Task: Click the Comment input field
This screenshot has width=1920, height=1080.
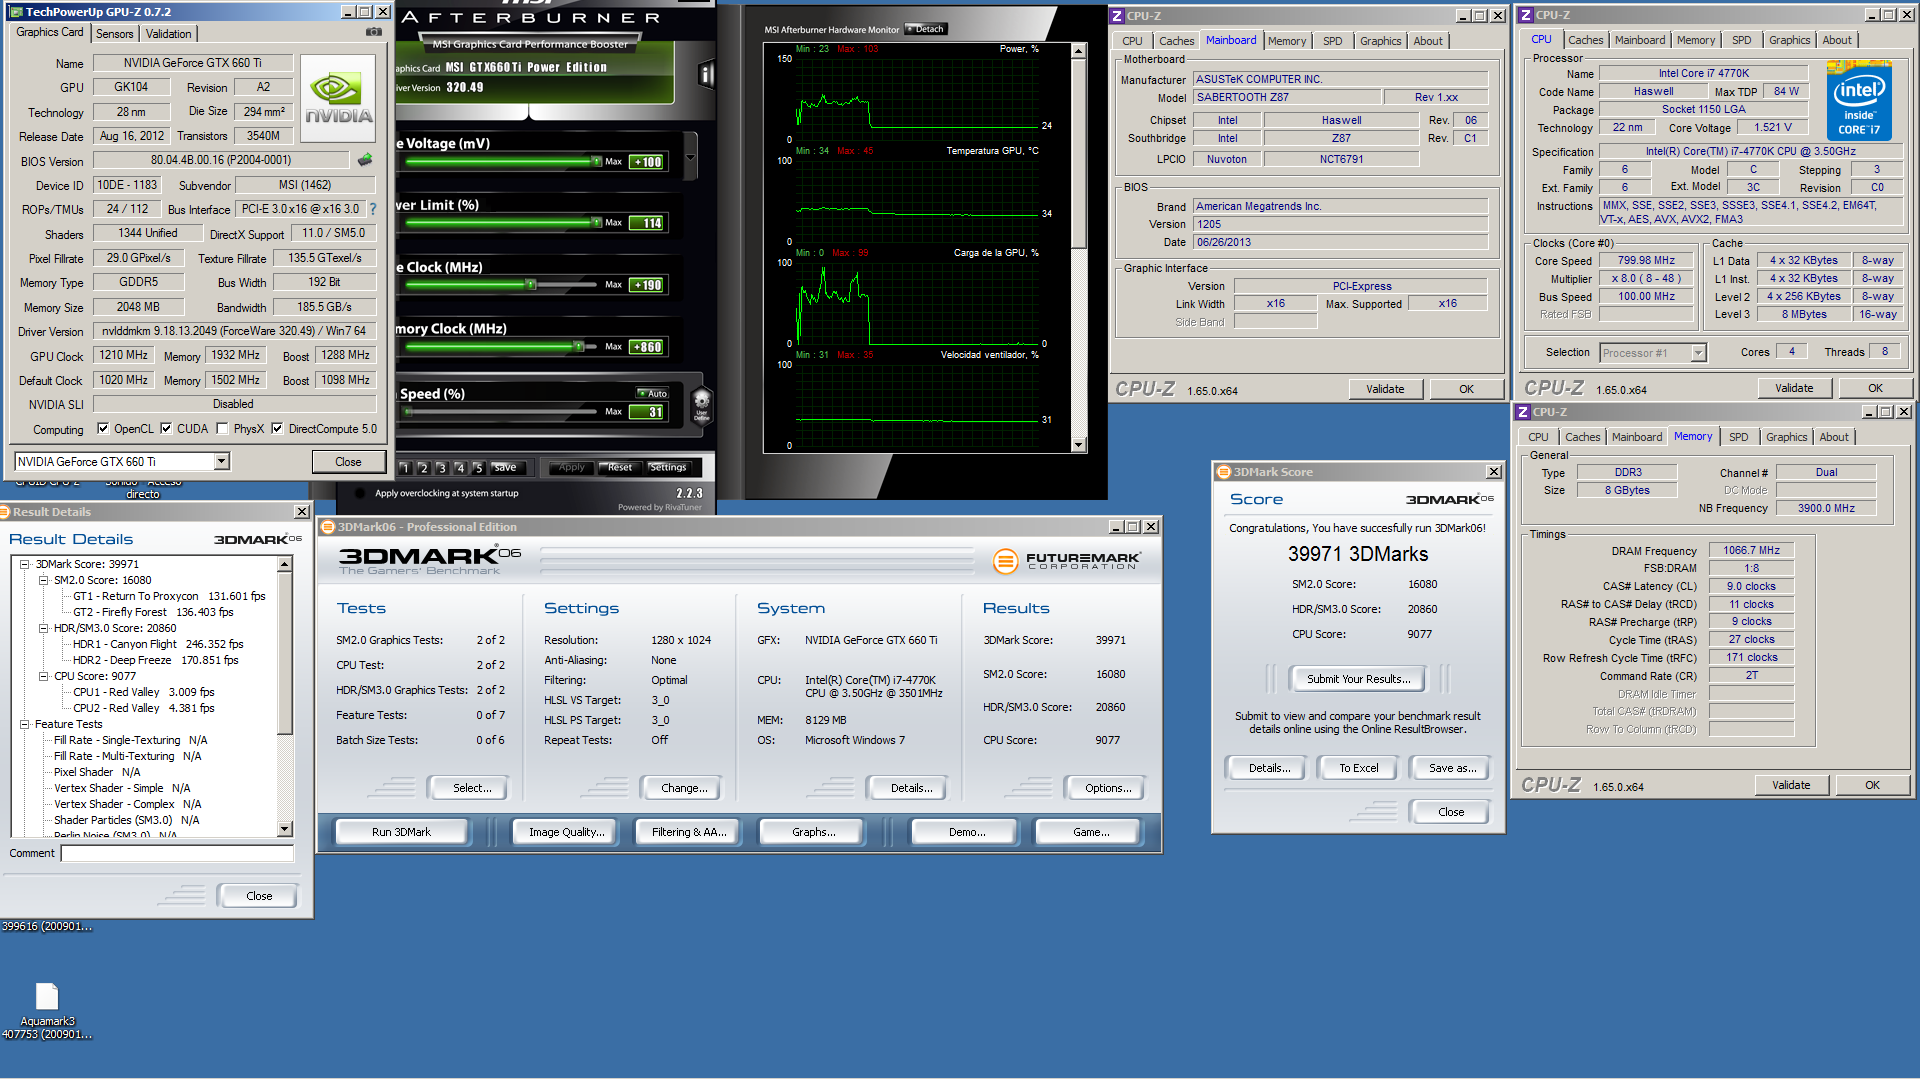Action: coord(177,853)
